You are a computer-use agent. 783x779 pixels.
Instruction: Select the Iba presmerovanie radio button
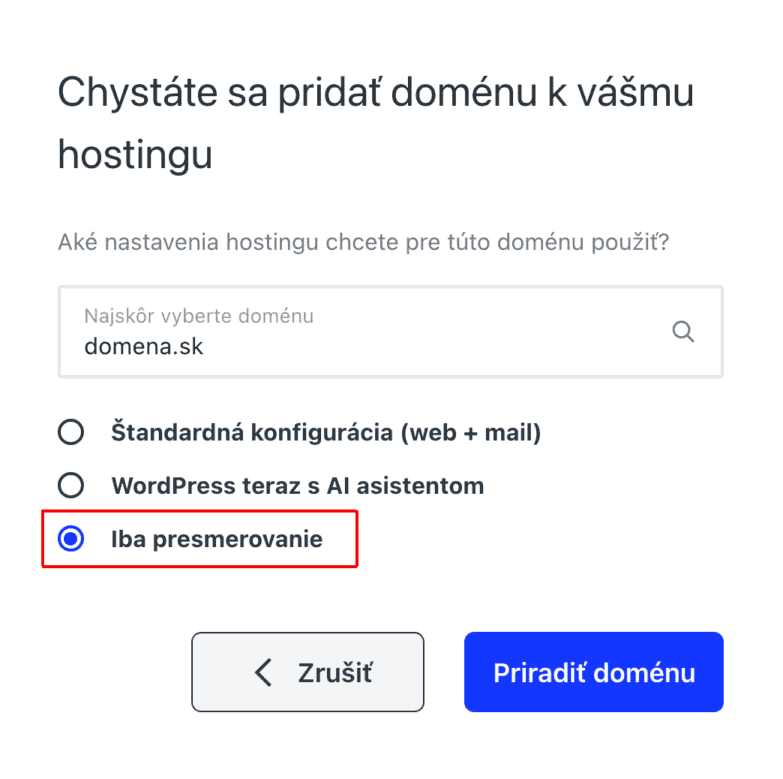pos(71,540)
